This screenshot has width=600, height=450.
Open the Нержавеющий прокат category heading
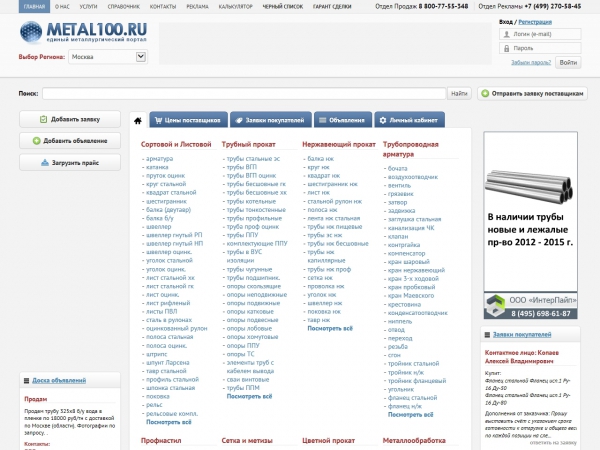[339, 144]
